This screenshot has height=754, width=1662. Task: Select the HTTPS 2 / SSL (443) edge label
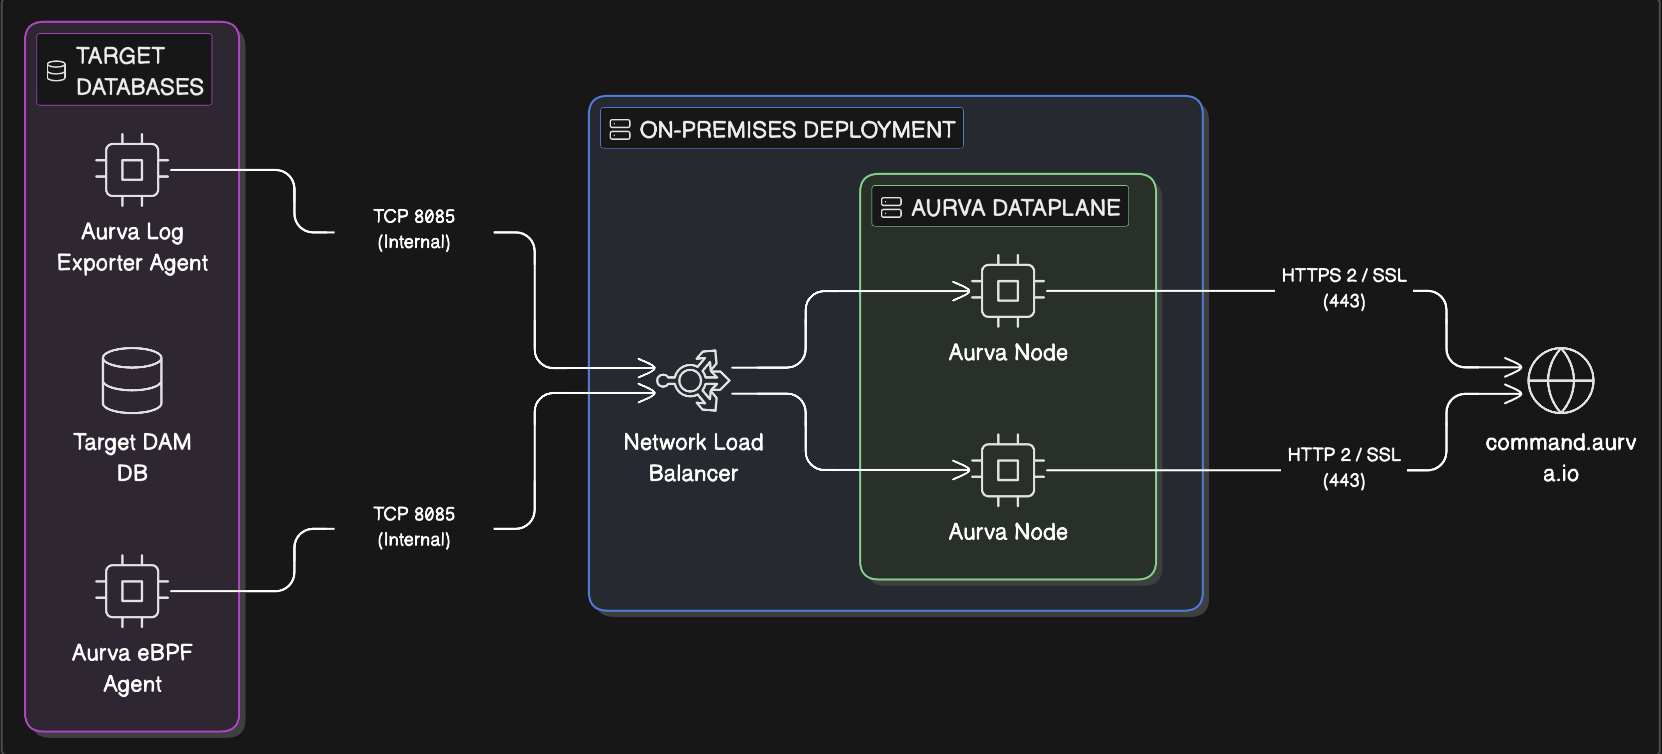1344,287
